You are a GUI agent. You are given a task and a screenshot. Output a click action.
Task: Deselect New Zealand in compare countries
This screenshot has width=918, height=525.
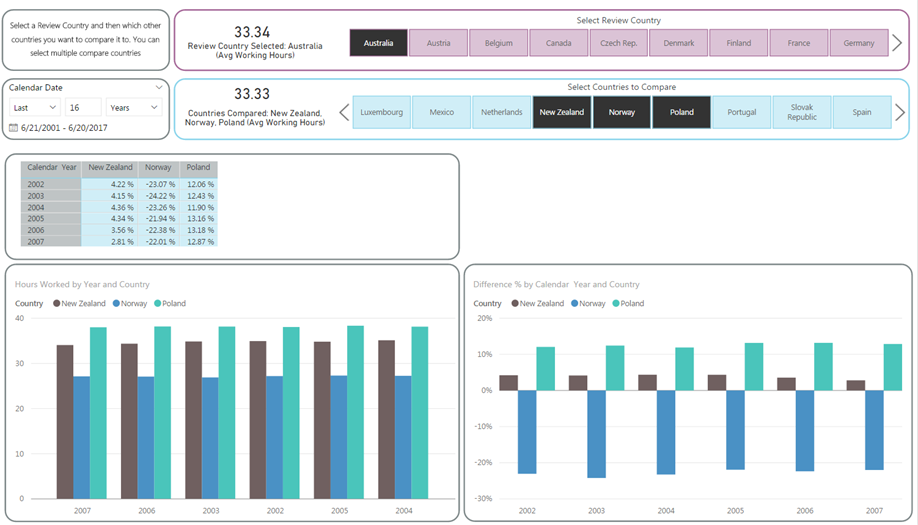561,112
